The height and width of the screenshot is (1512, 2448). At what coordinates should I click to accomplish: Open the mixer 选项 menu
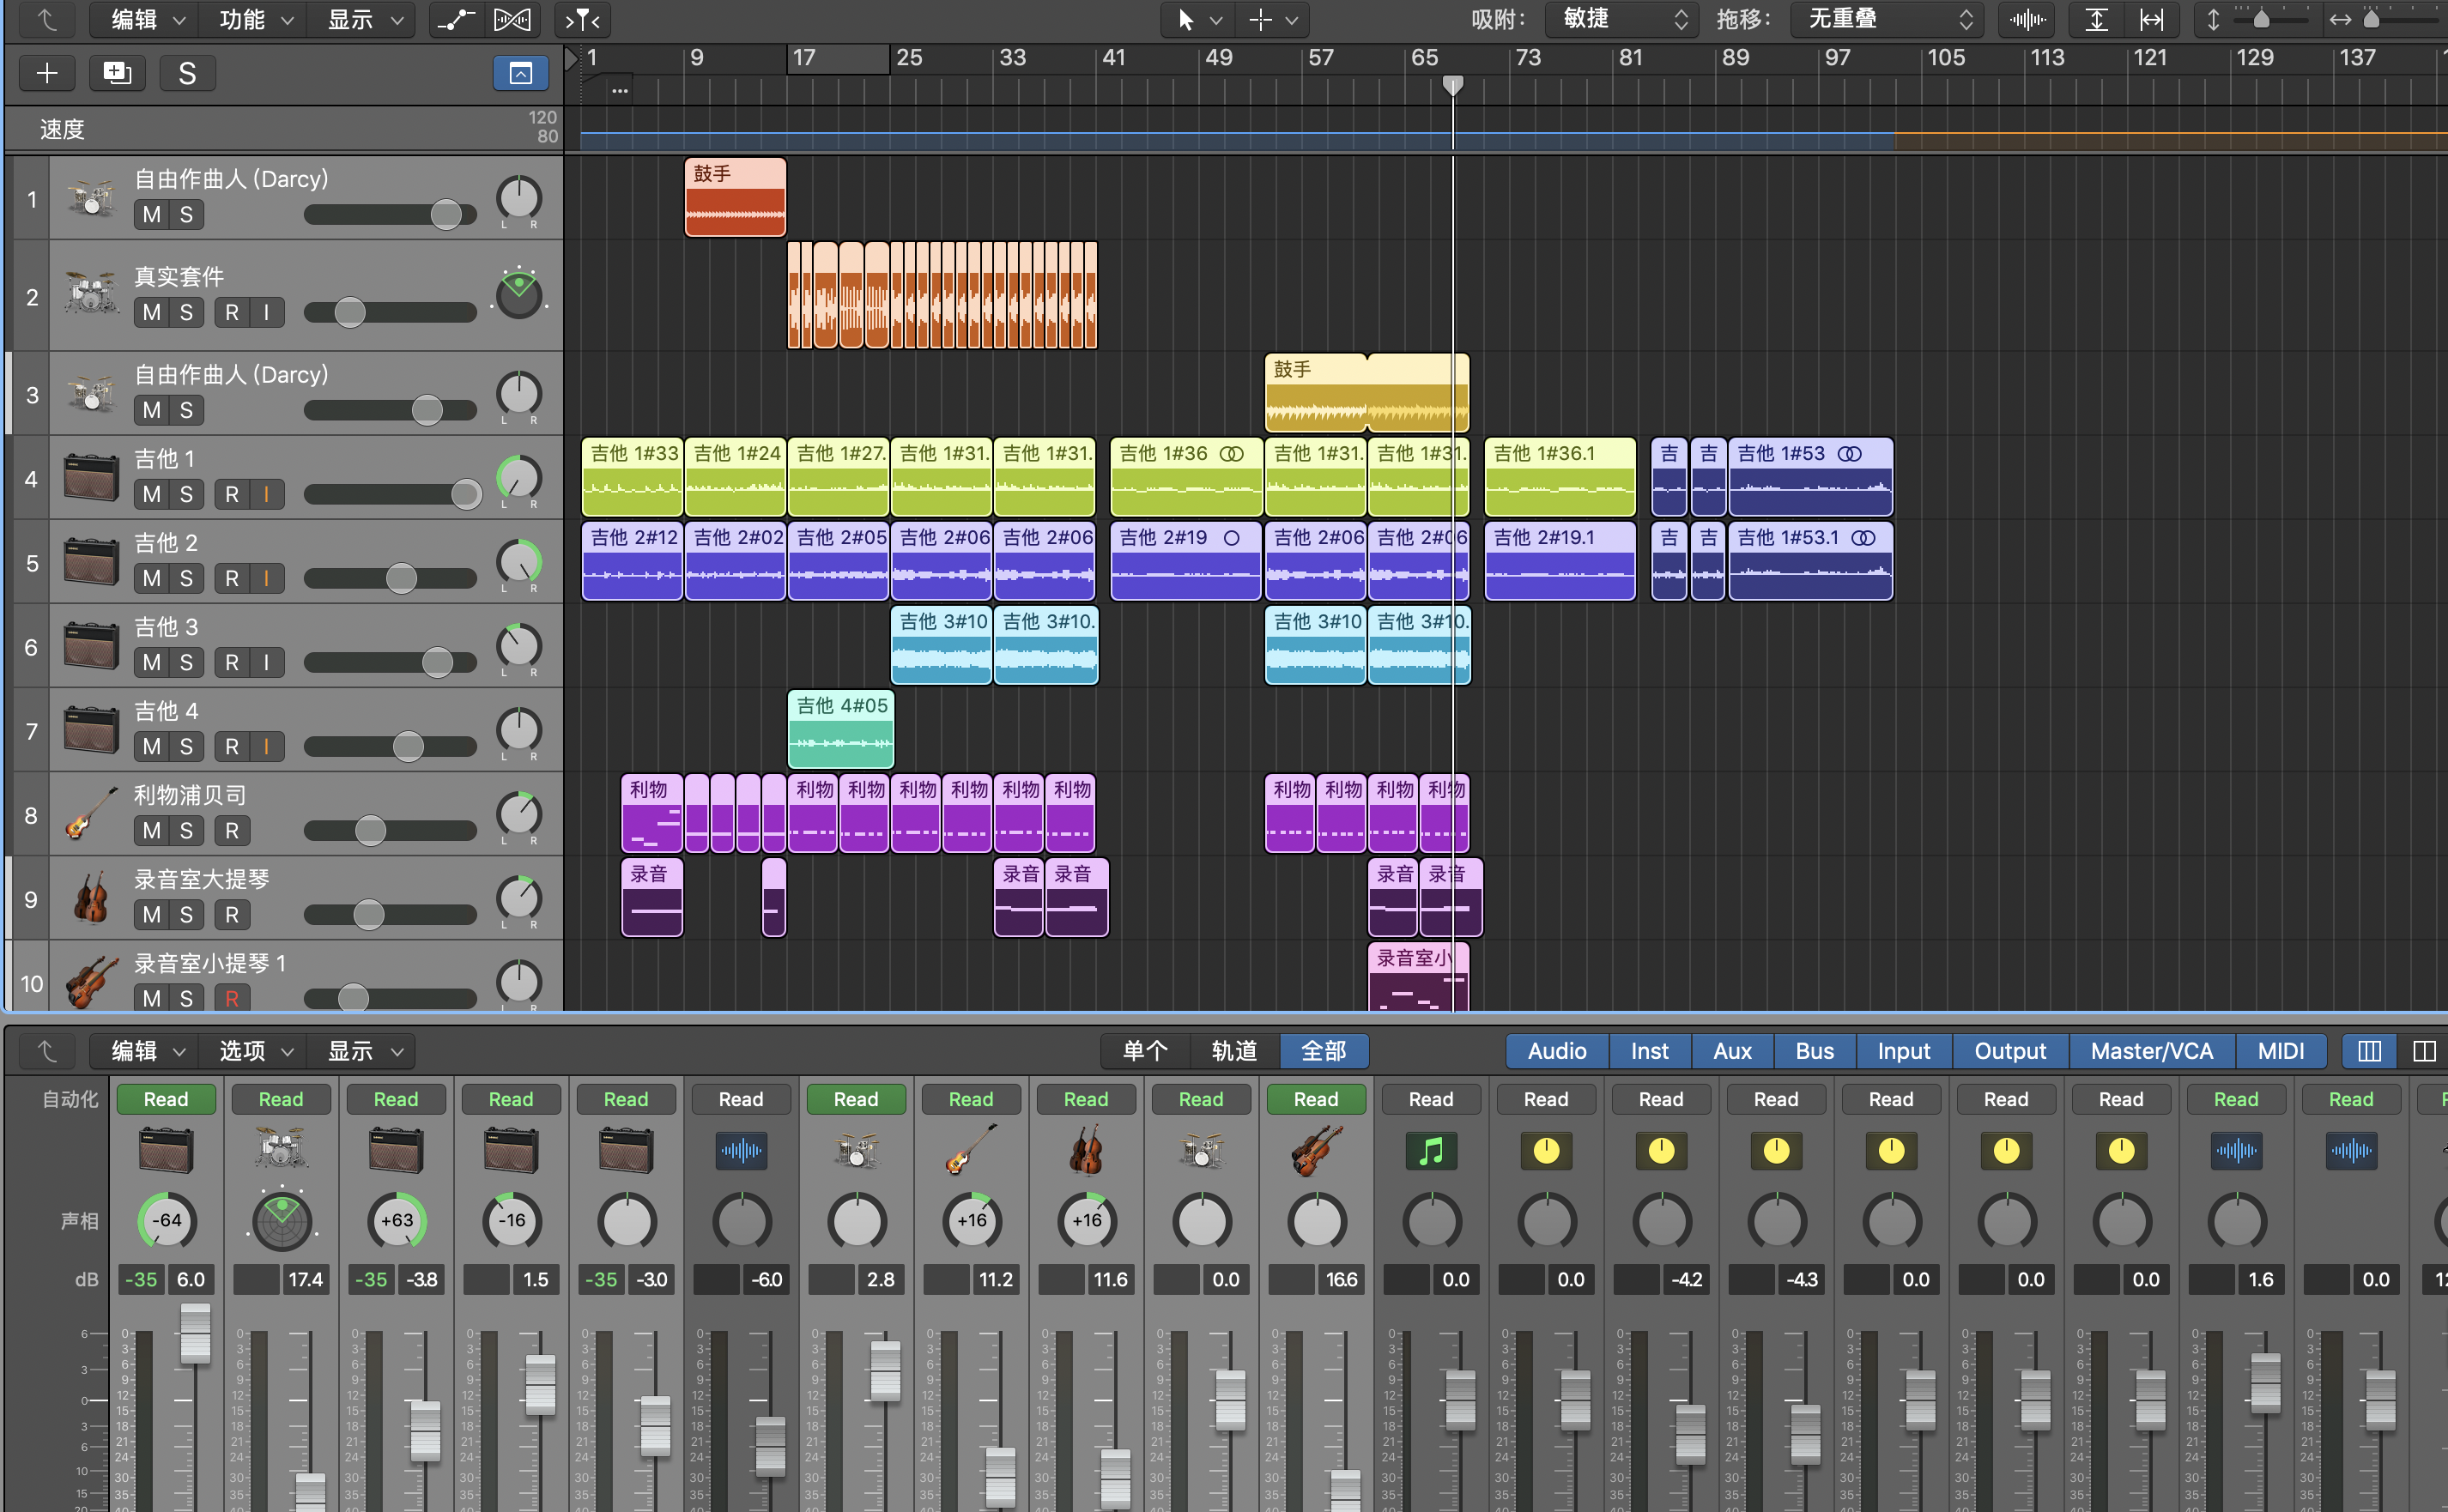click(x=254, y=1051)
